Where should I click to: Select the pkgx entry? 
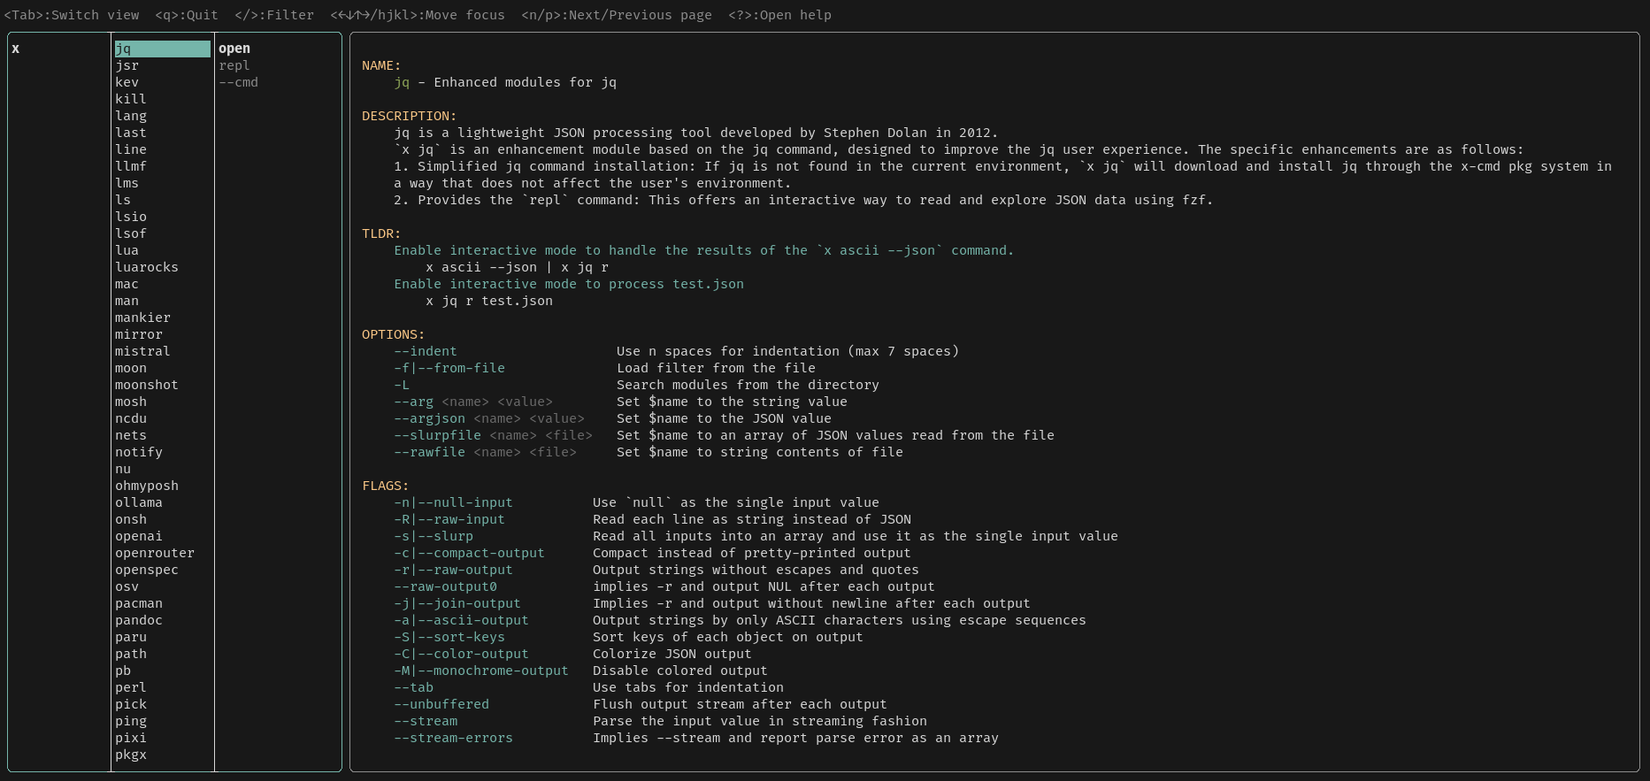(130, 755)
